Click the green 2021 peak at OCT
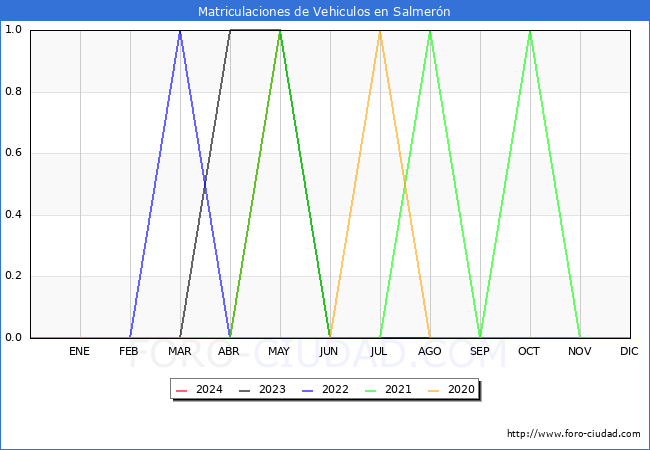650x450 pixels. coord(530,31)
